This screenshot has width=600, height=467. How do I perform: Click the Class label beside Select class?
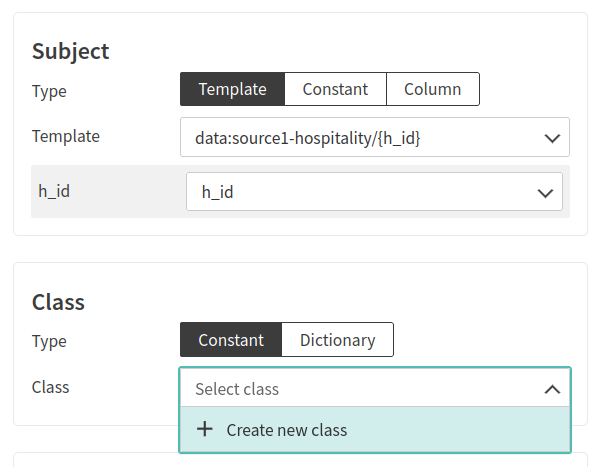point(50,386)
